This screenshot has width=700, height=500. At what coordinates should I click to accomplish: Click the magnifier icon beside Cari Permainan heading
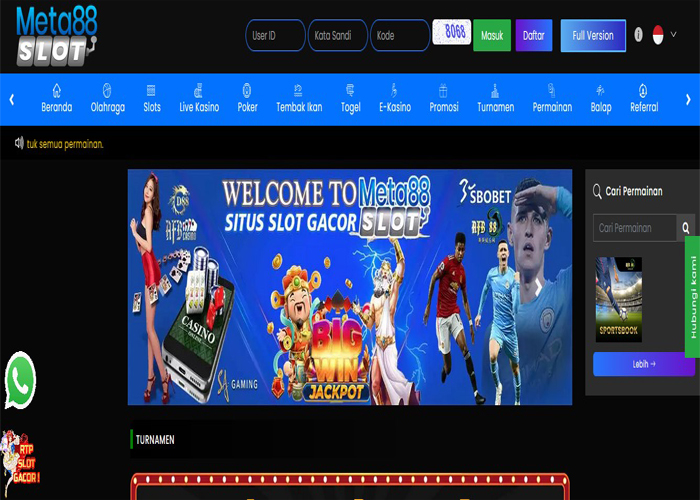coord(597,192)
